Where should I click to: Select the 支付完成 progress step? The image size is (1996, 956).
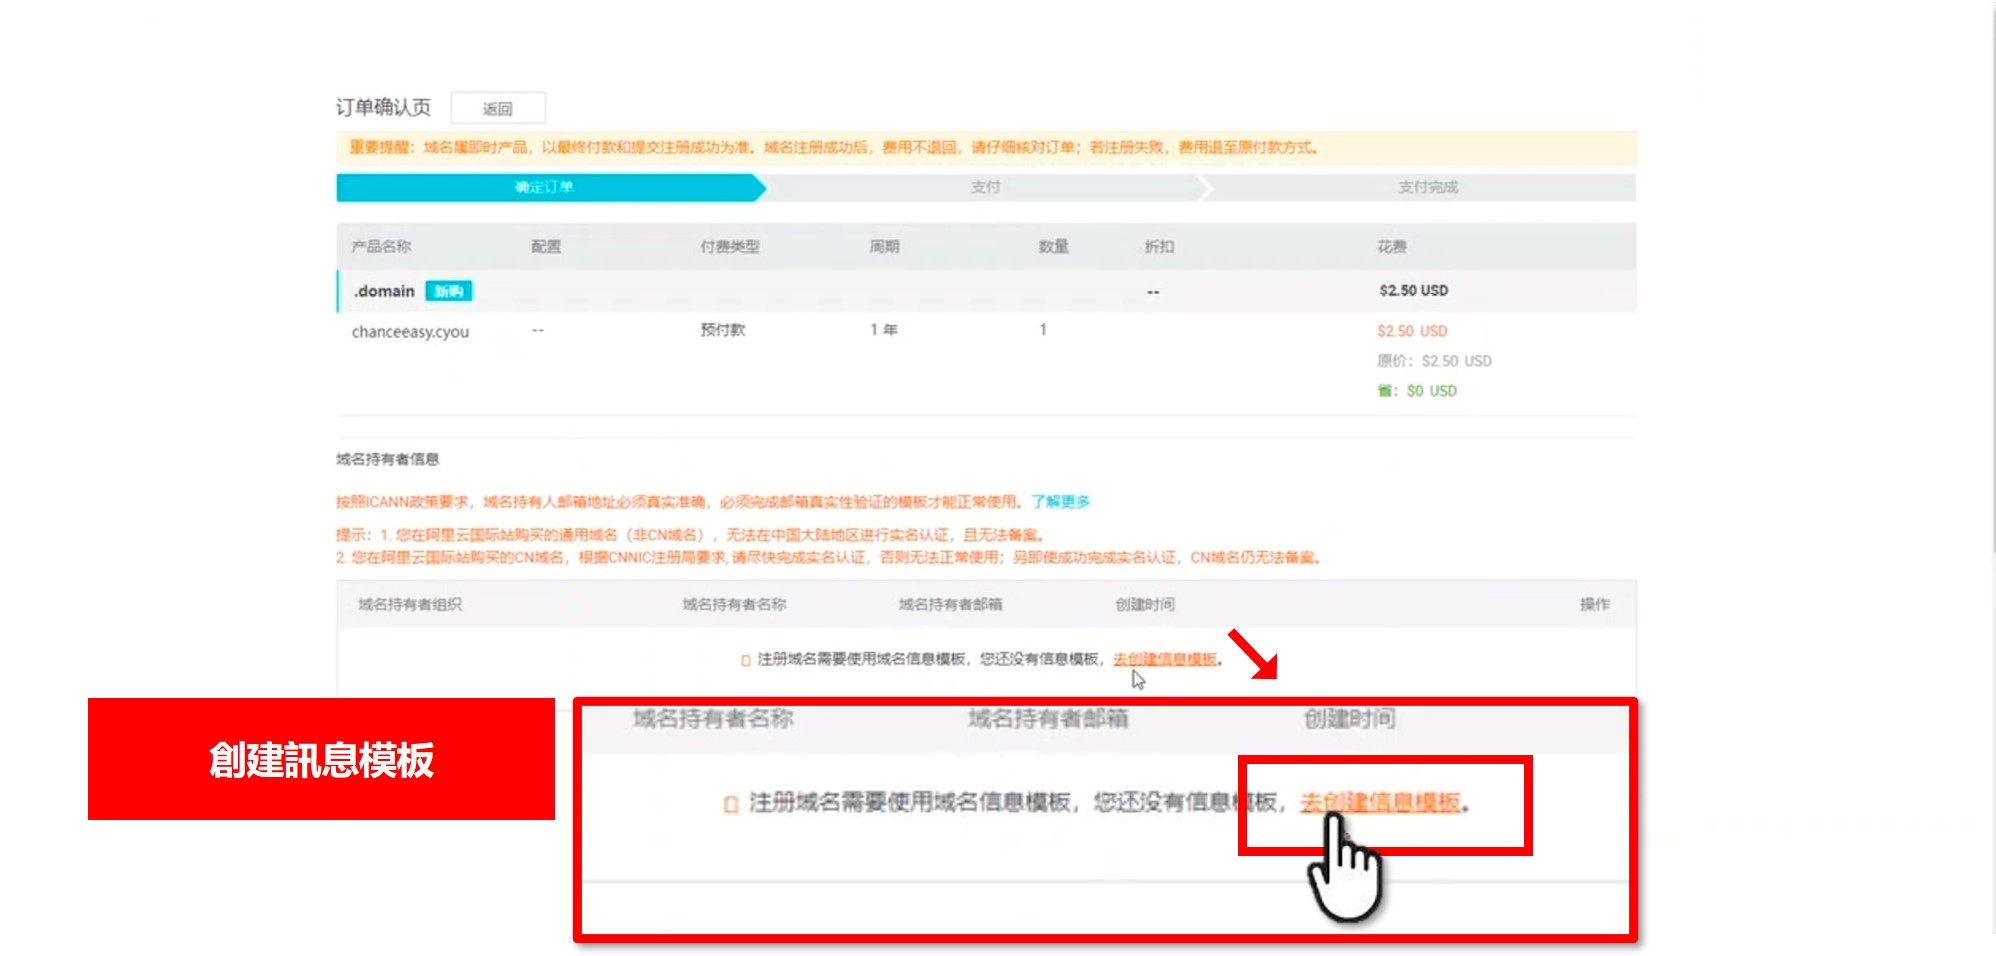(x=1427, y=187)
